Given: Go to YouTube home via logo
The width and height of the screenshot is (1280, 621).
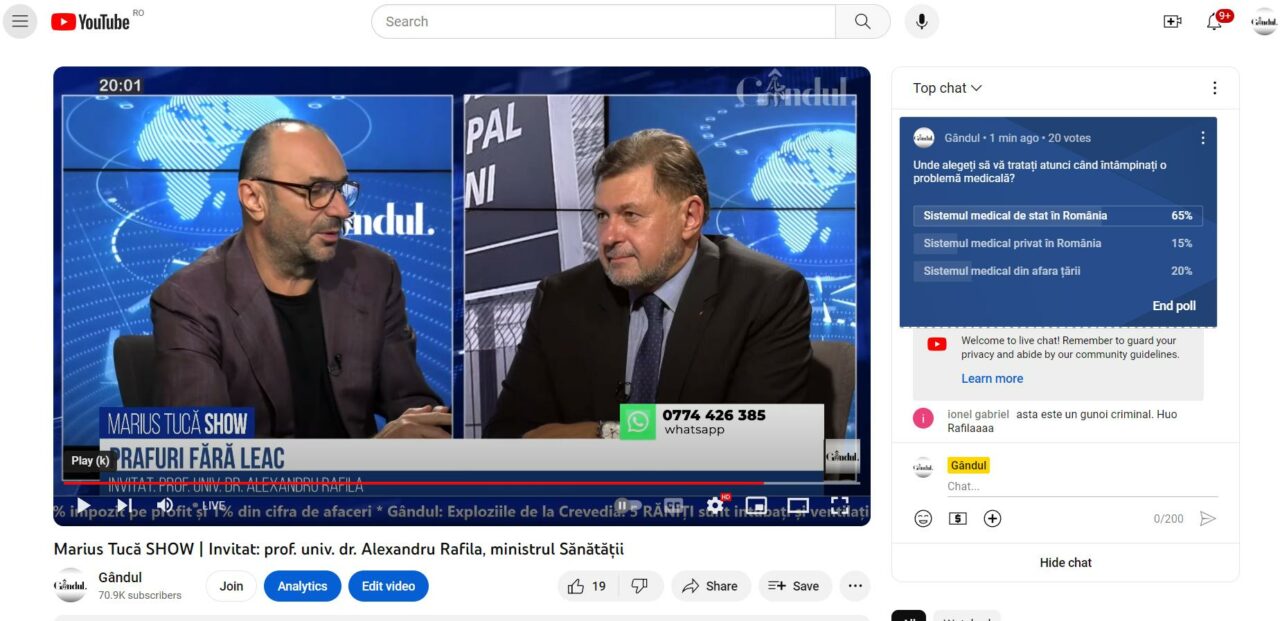Looking at the screenshot, I should (x=92, y=21).
